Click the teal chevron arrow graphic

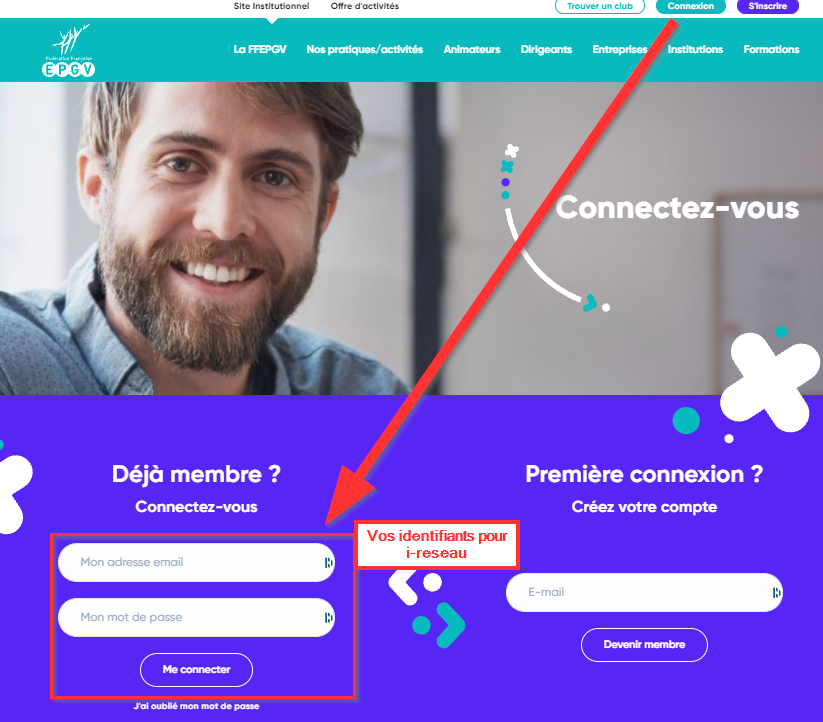click(x=450, y=625)
